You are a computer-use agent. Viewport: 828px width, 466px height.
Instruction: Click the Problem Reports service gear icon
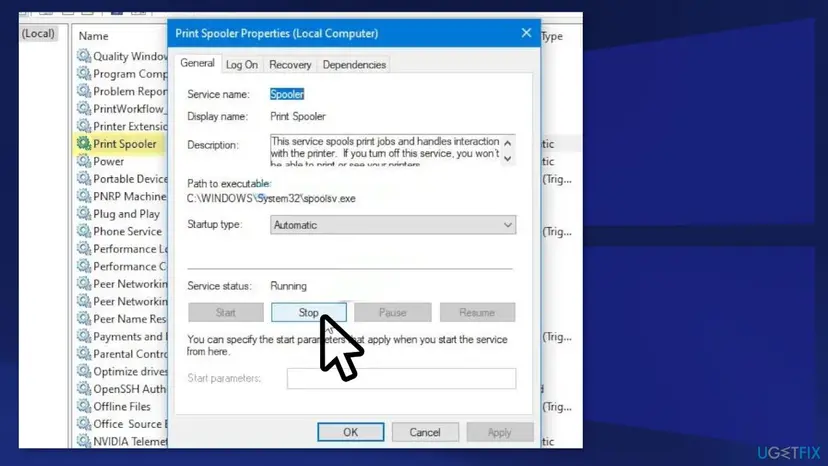83,90
